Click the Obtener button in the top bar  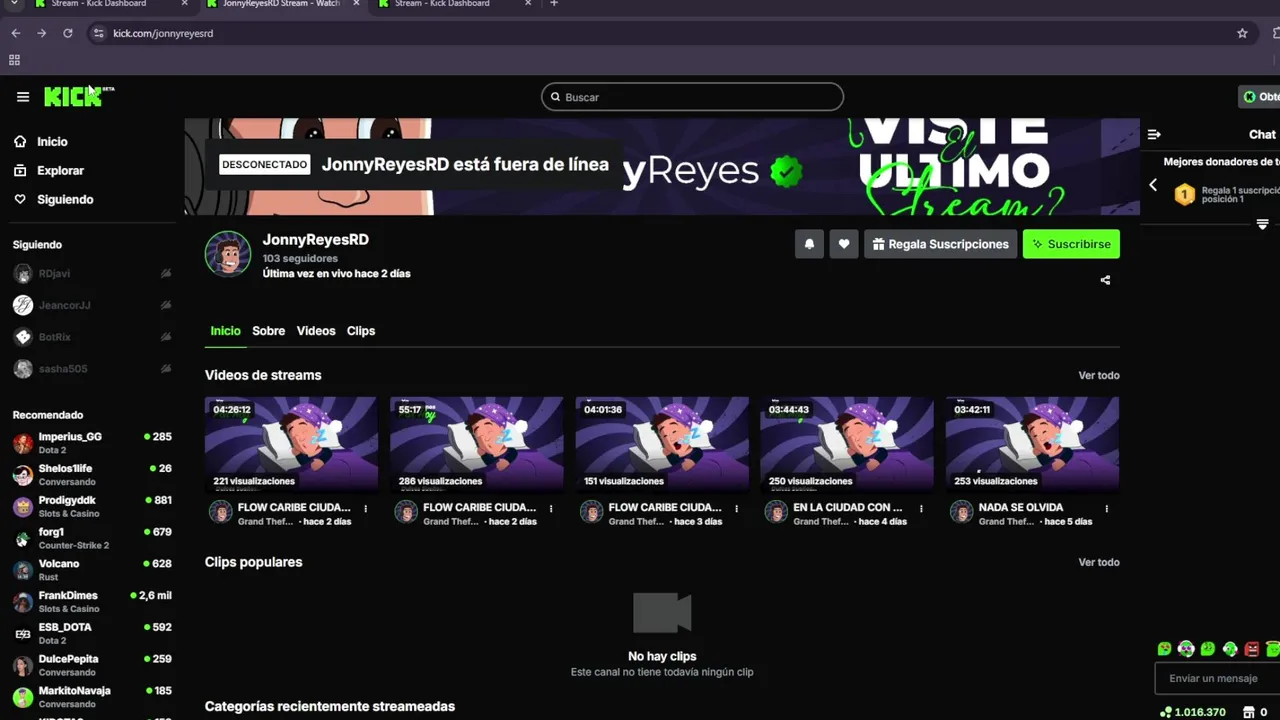point(1260,97)
